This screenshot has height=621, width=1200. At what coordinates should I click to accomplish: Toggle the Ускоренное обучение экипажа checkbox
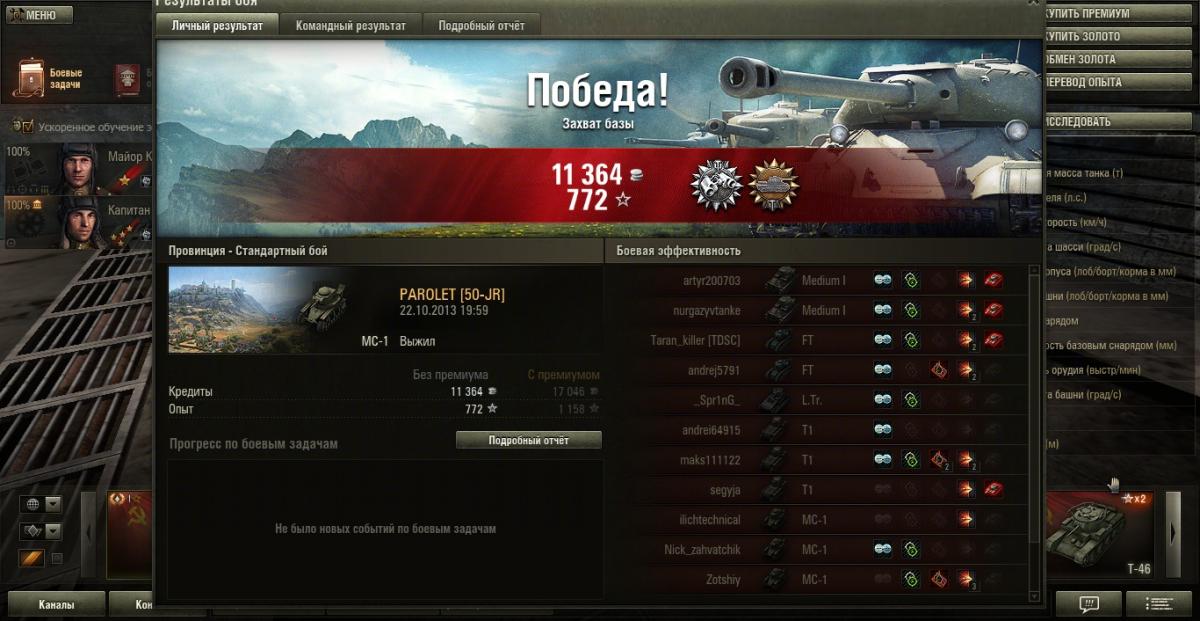(x=28, y=127)
